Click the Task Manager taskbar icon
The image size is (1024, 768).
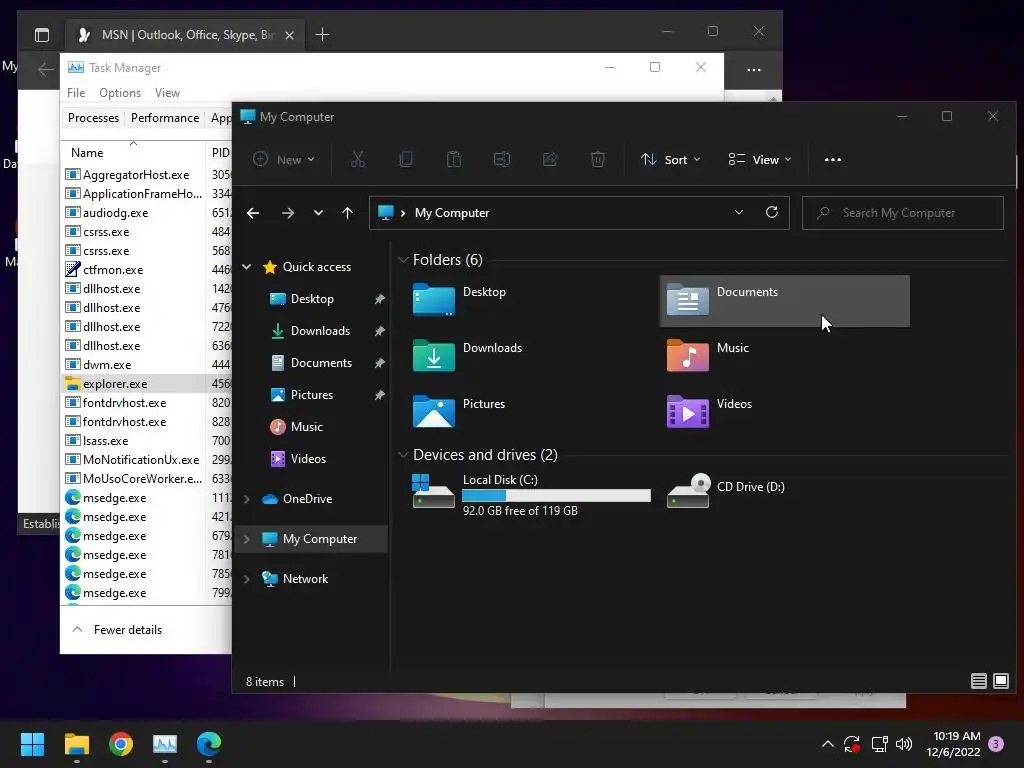165,744
